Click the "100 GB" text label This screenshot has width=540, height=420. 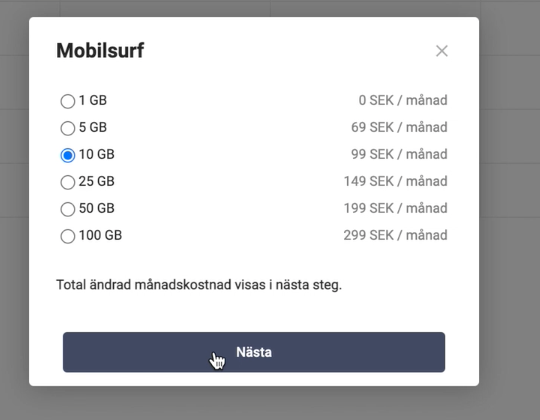coord(100,235)
